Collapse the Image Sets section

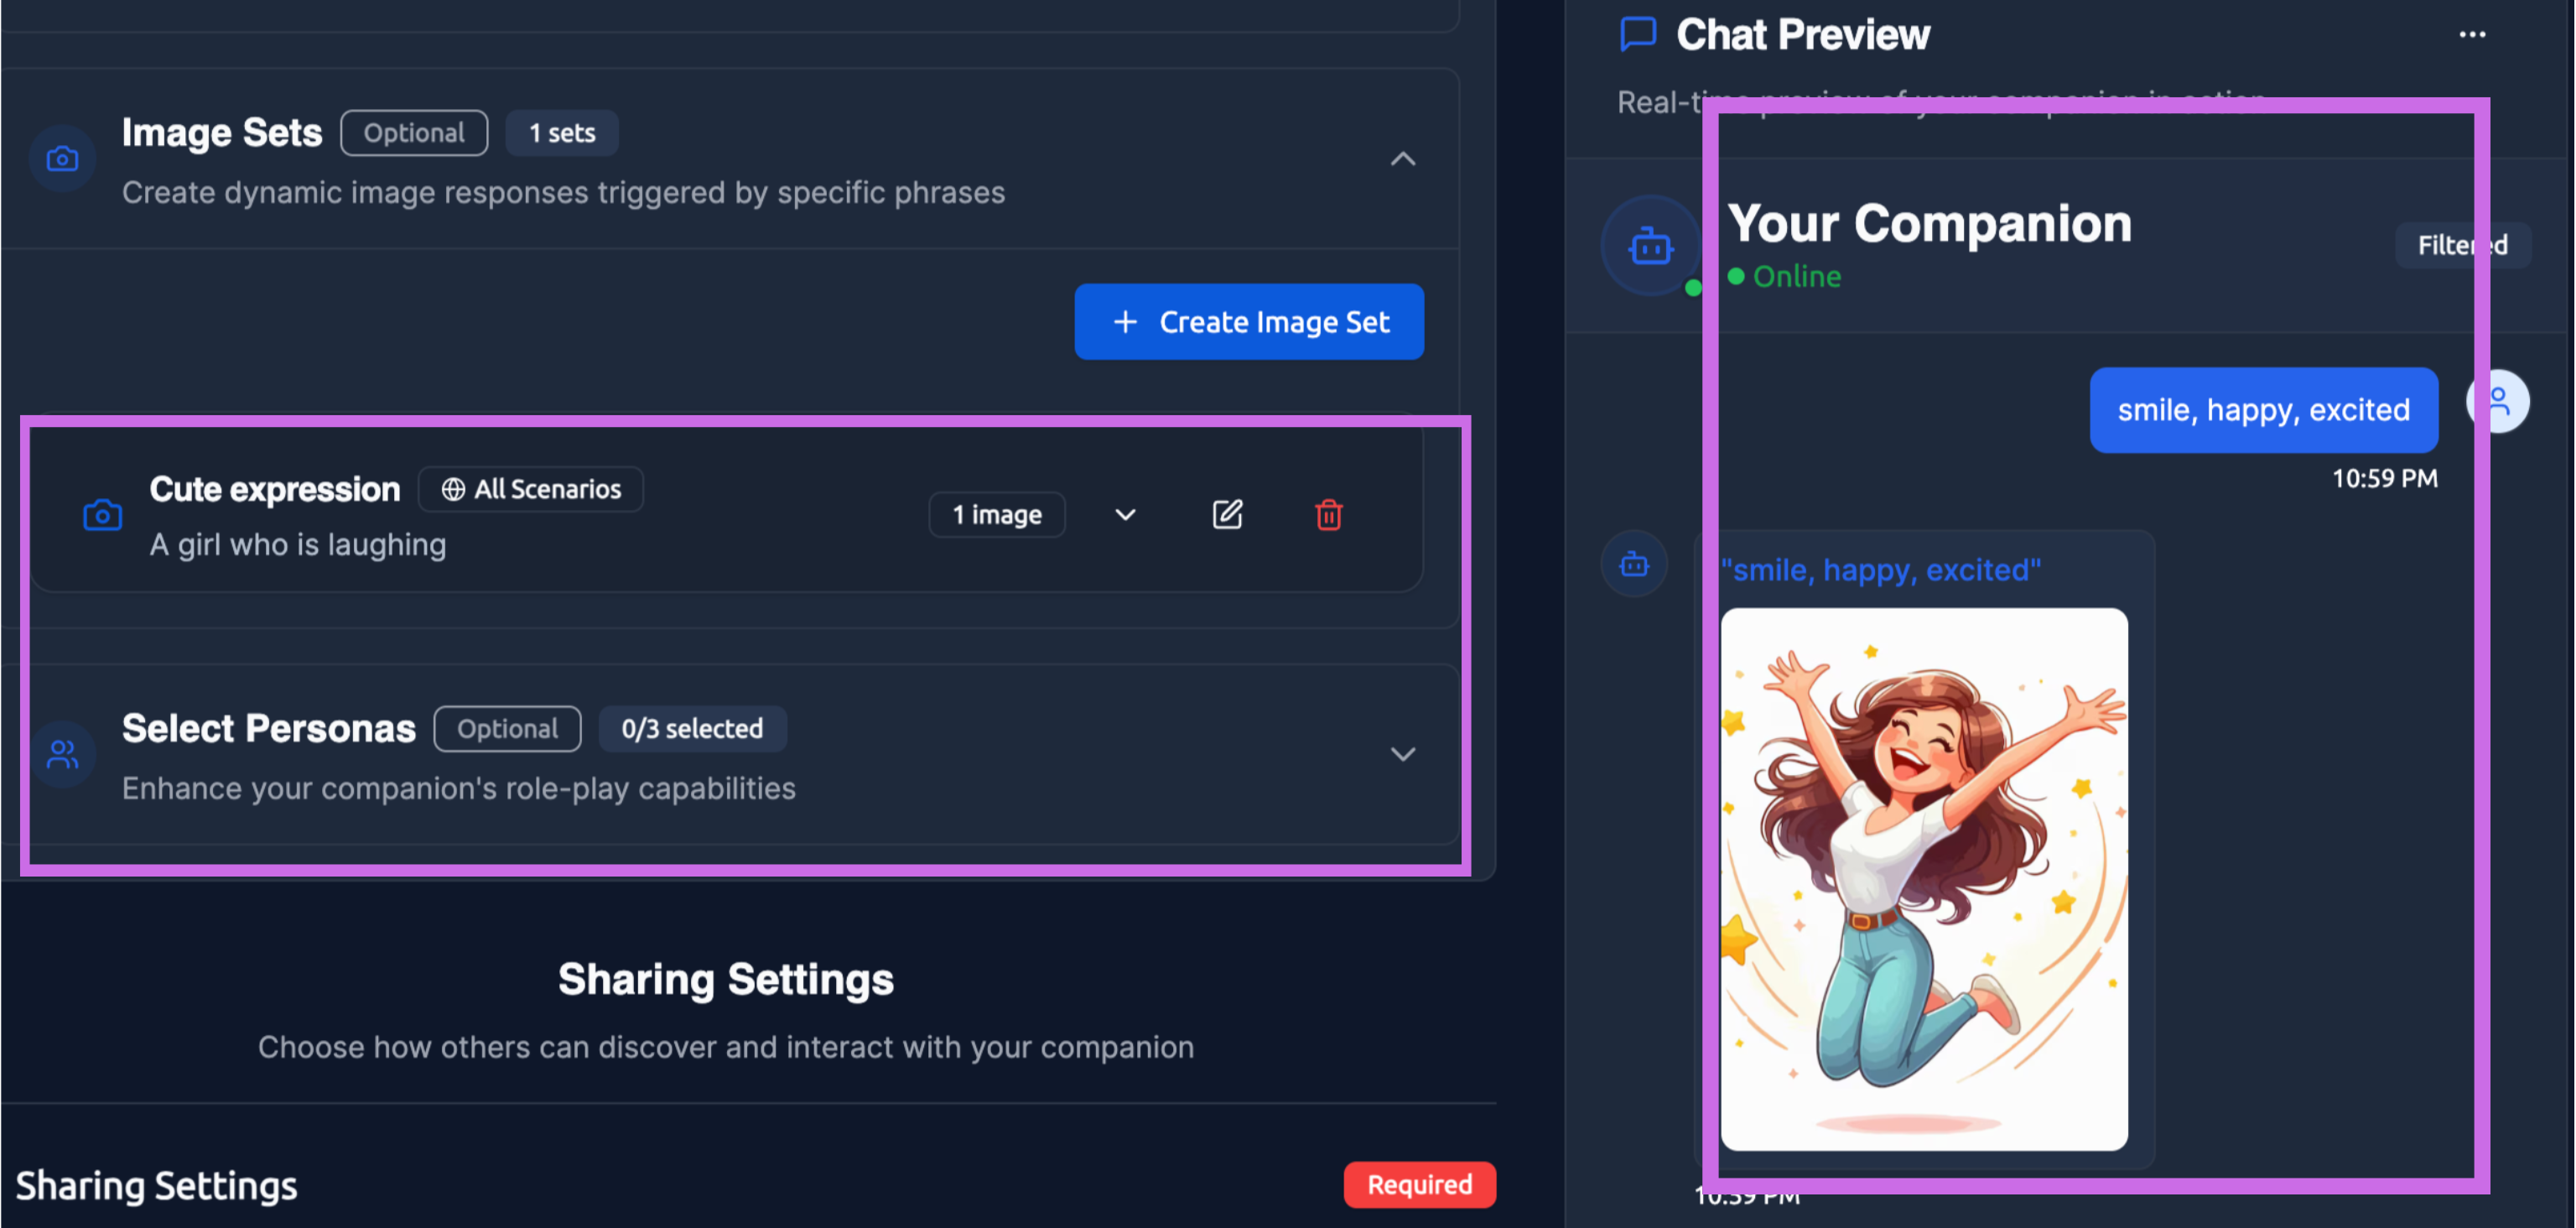[1403, 159]
